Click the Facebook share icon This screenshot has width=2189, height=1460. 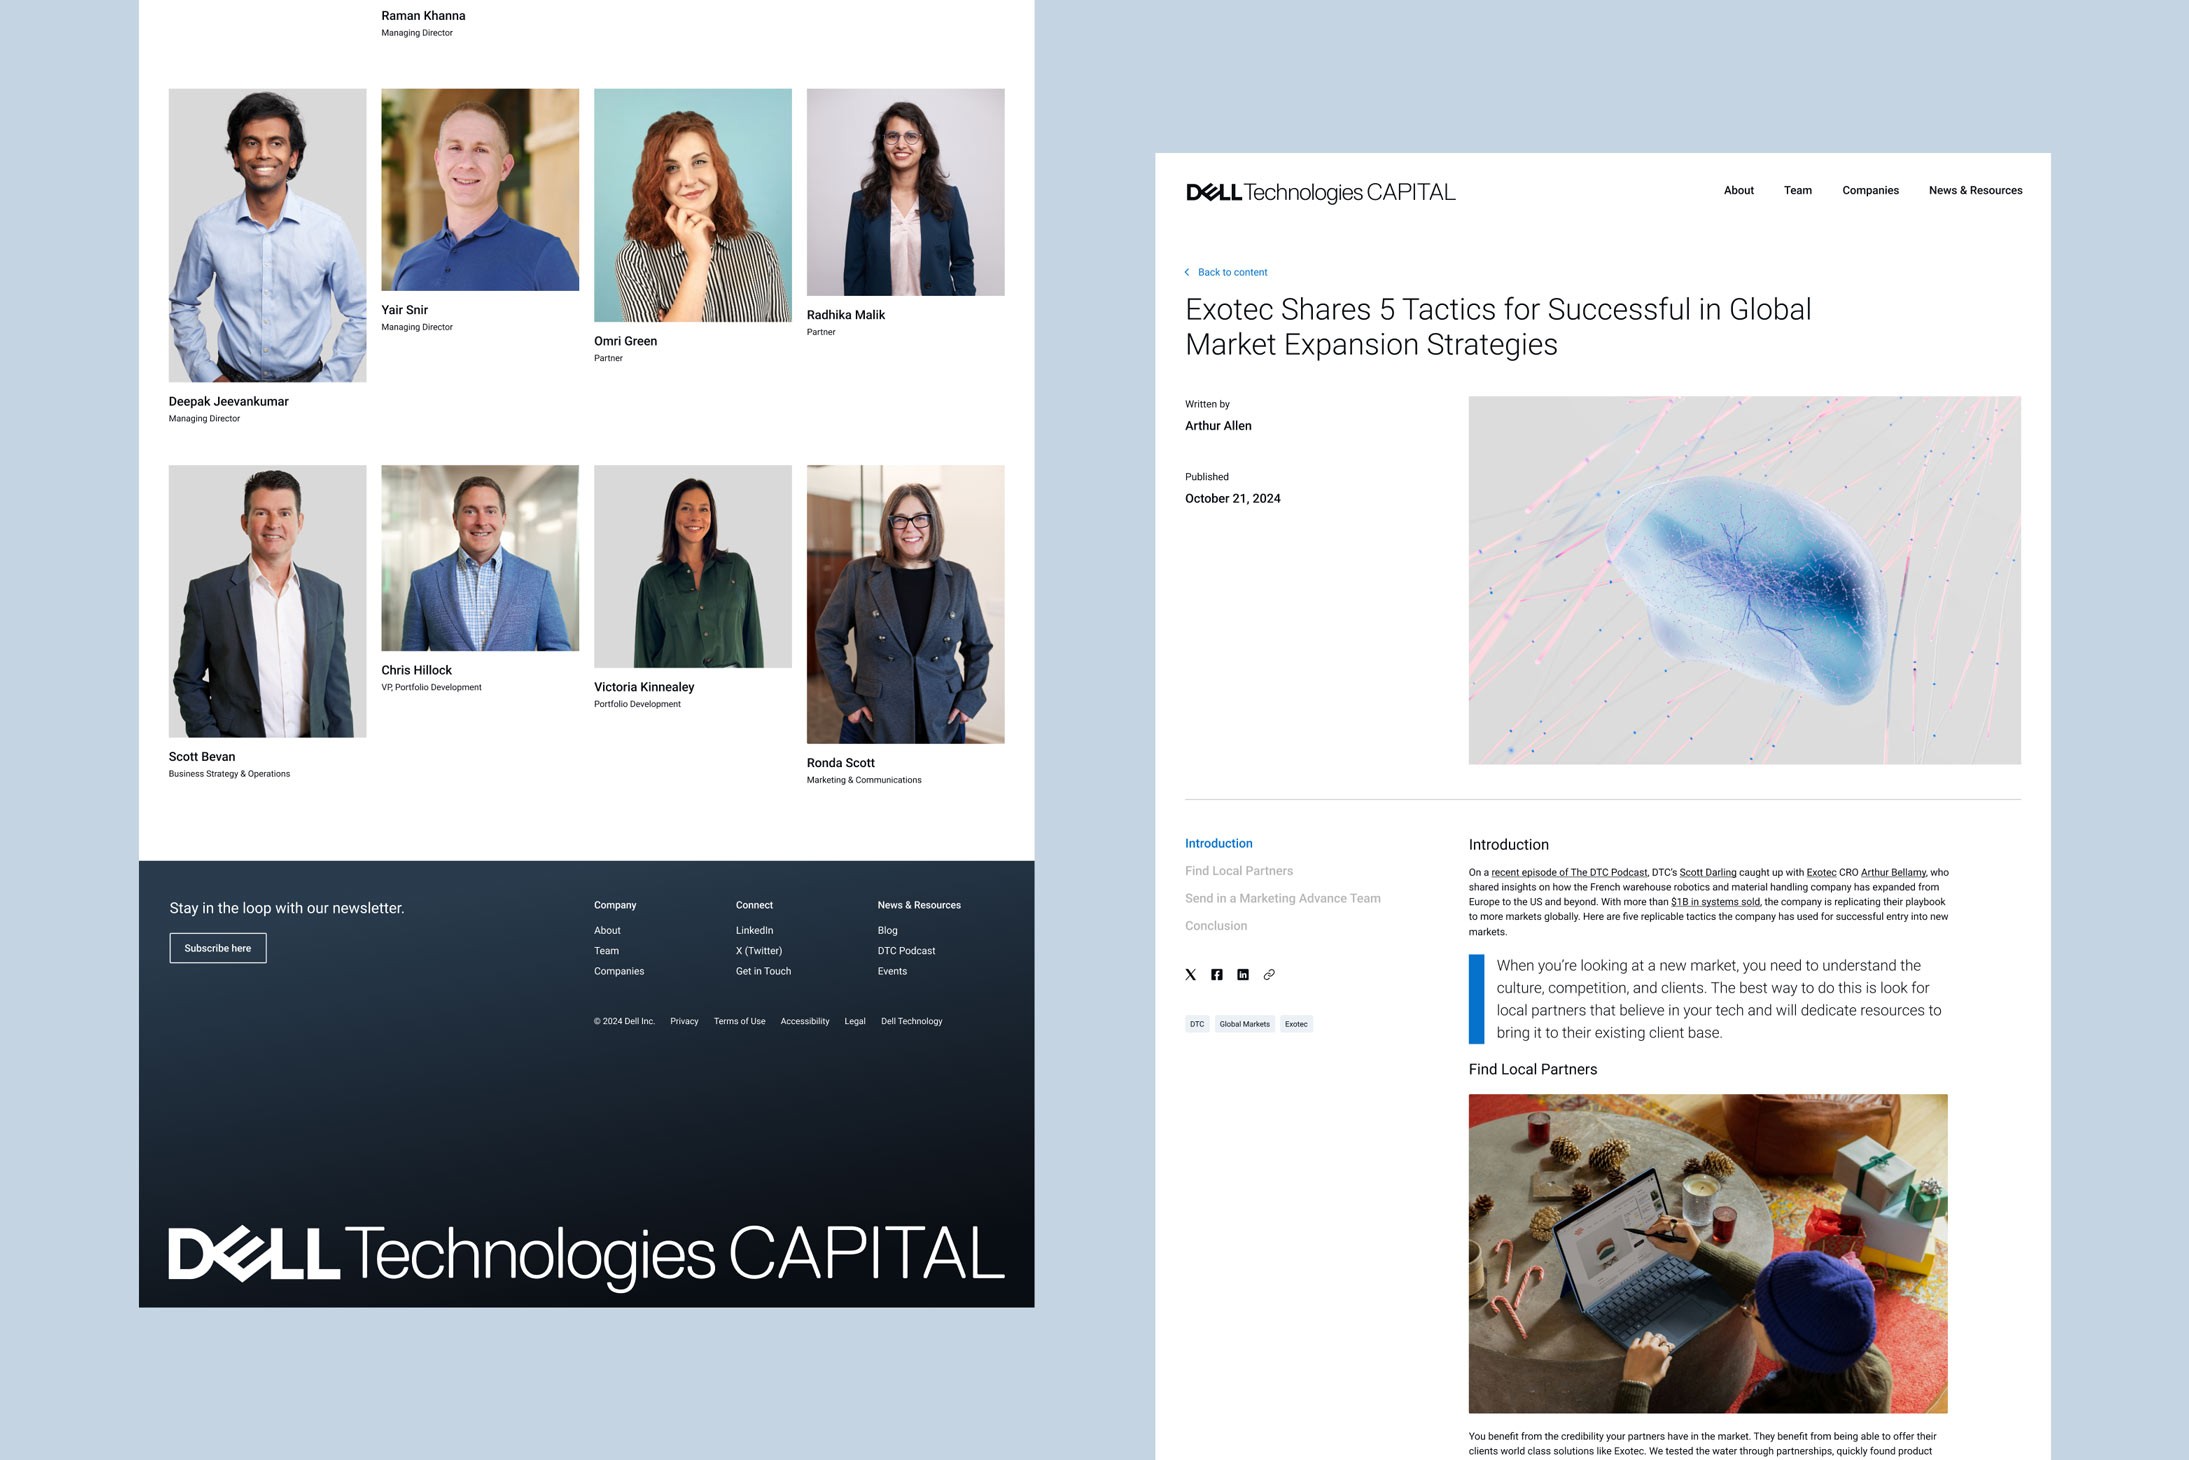pos(1217,975)
